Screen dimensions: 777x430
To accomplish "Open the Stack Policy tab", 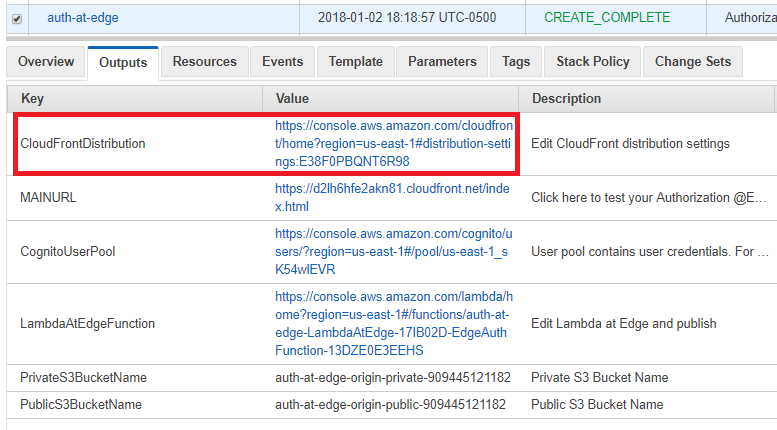I will [x=593, y=61].
